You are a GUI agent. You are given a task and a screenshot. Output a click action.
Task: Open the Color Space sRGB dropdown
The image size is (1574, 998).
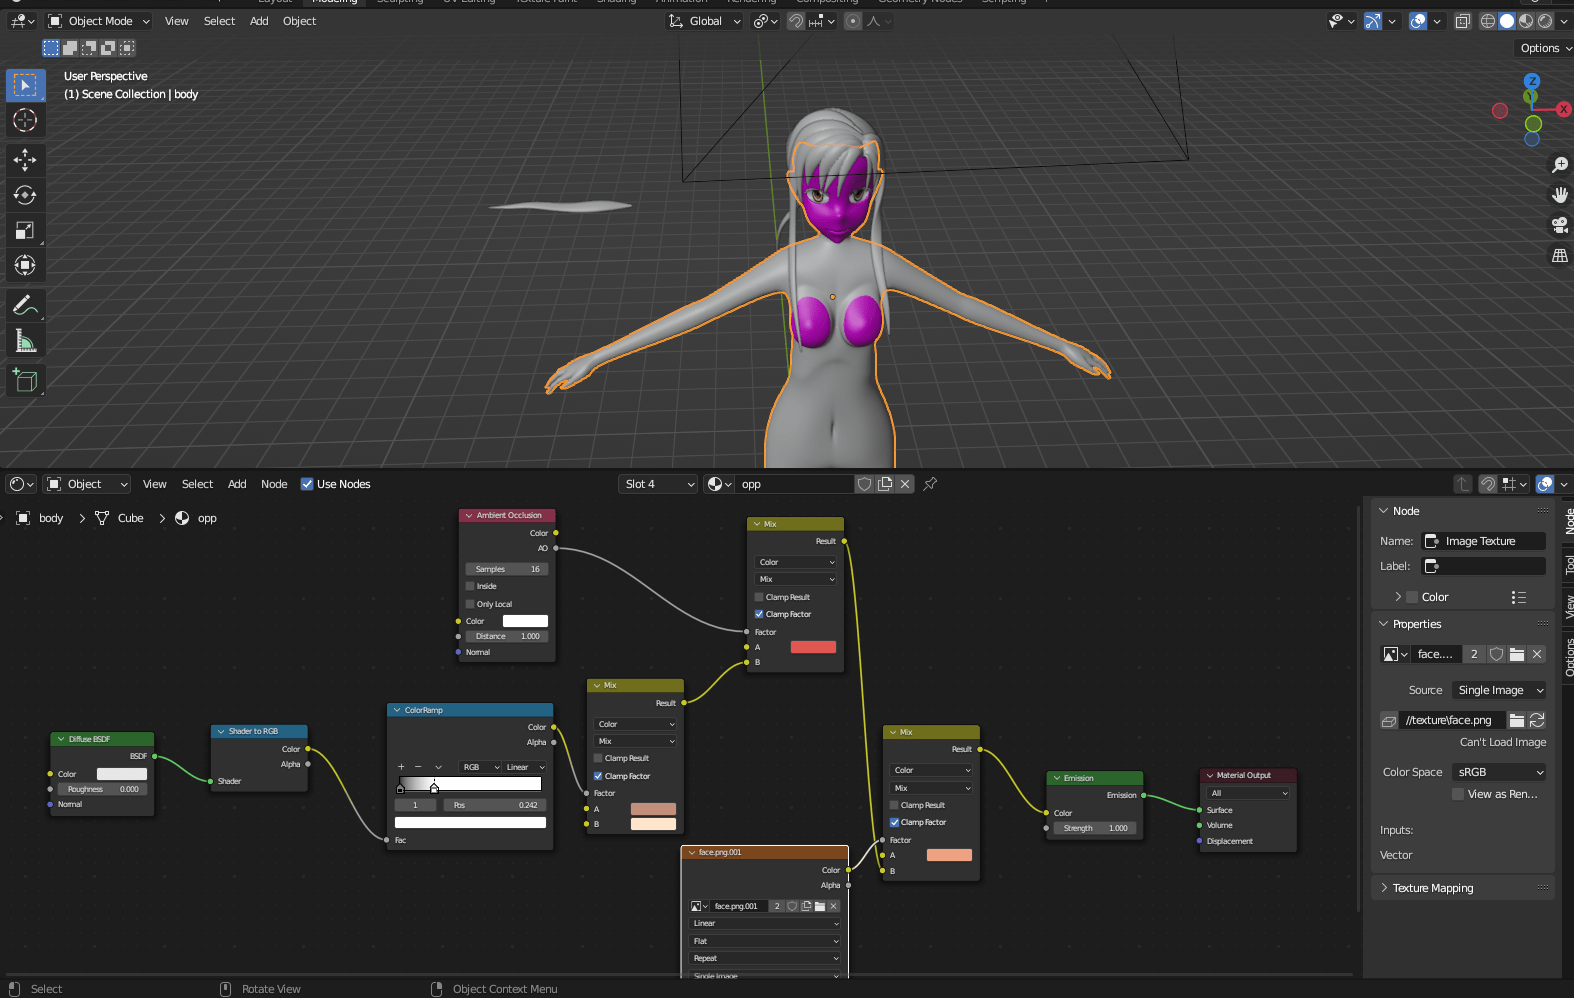1499,772
